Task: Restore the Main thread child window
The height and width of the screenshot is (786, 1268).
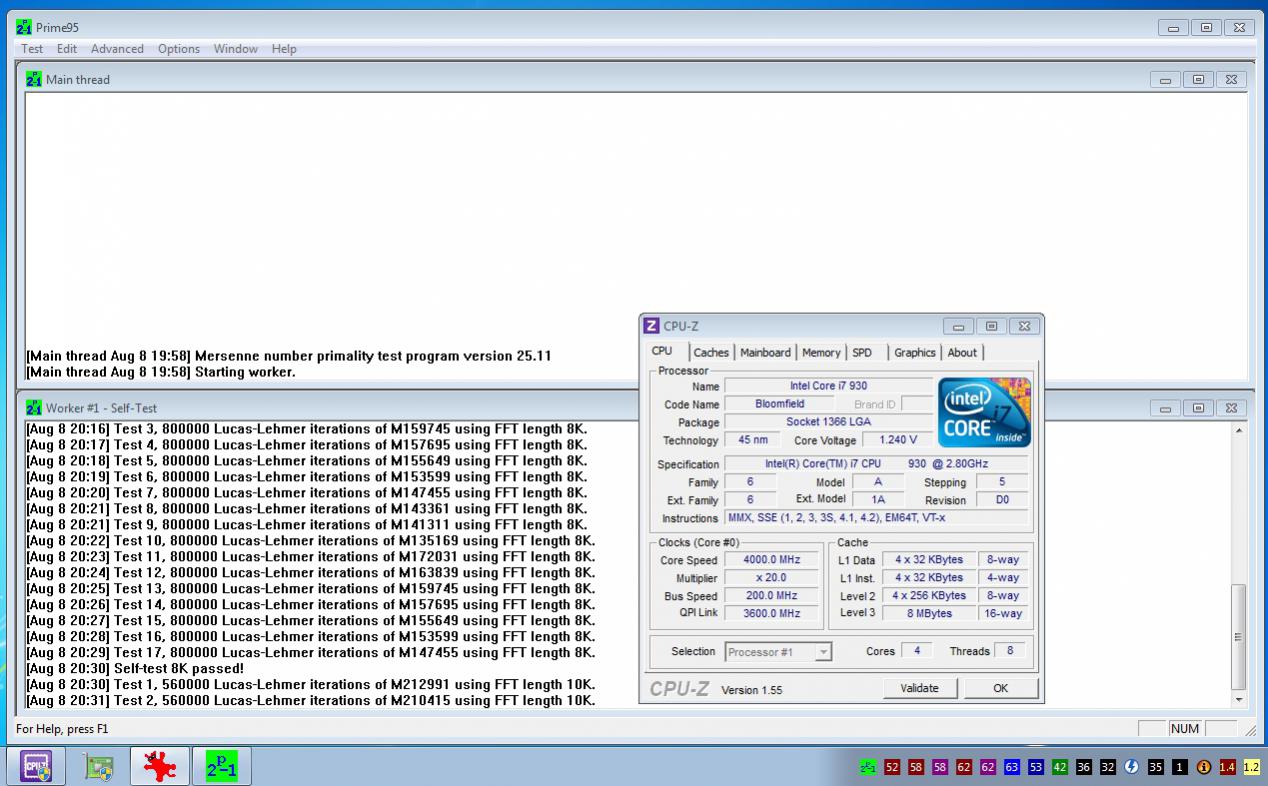Action: click(1198, 79)
